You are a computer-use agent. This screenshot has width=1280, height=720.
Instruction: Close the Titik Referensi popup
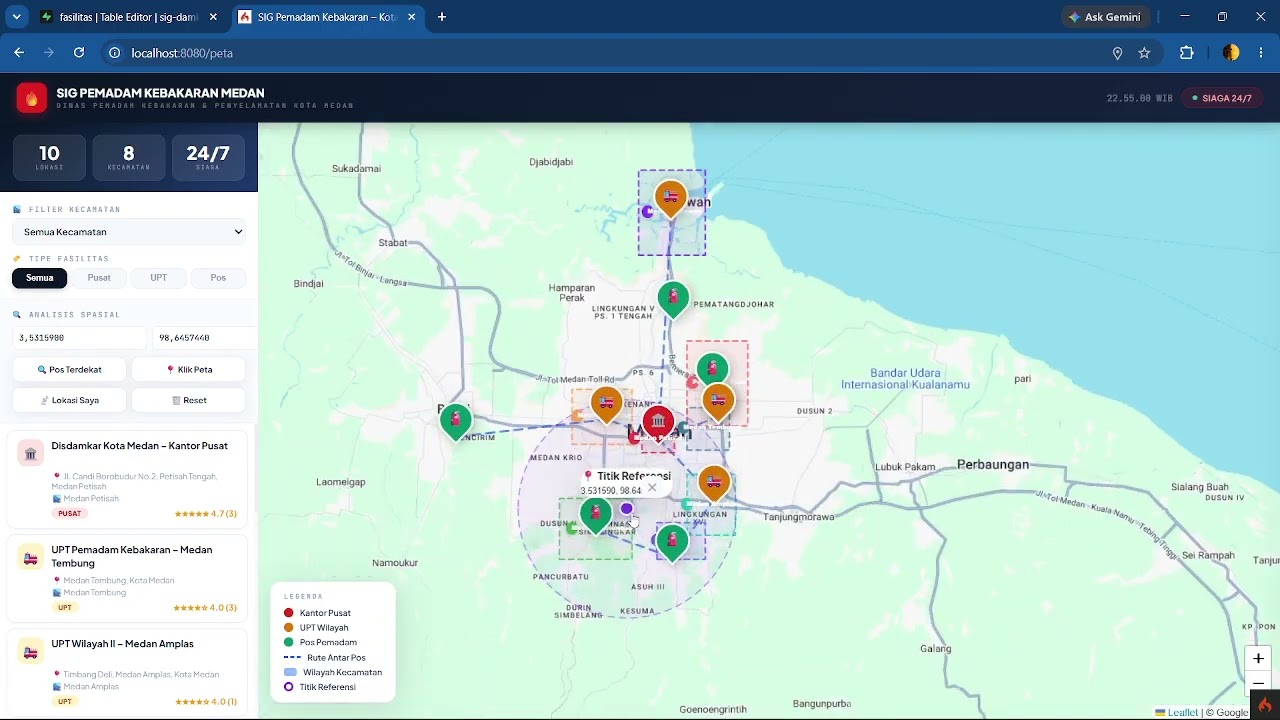652,488
